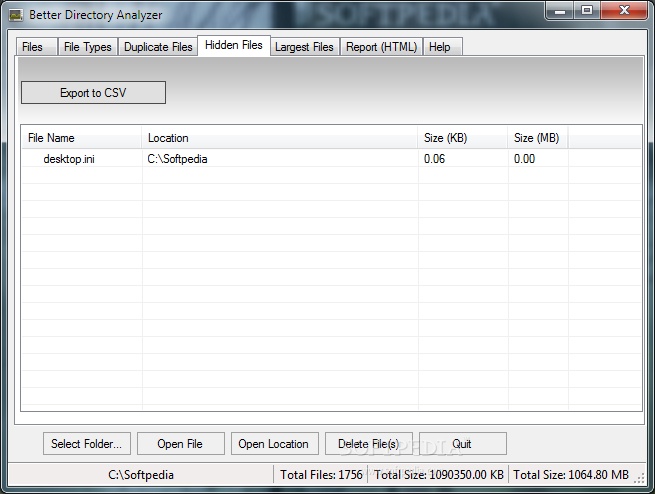Sort by Location column header
This screenshot has height=494, width=655.
coord(279,138)
